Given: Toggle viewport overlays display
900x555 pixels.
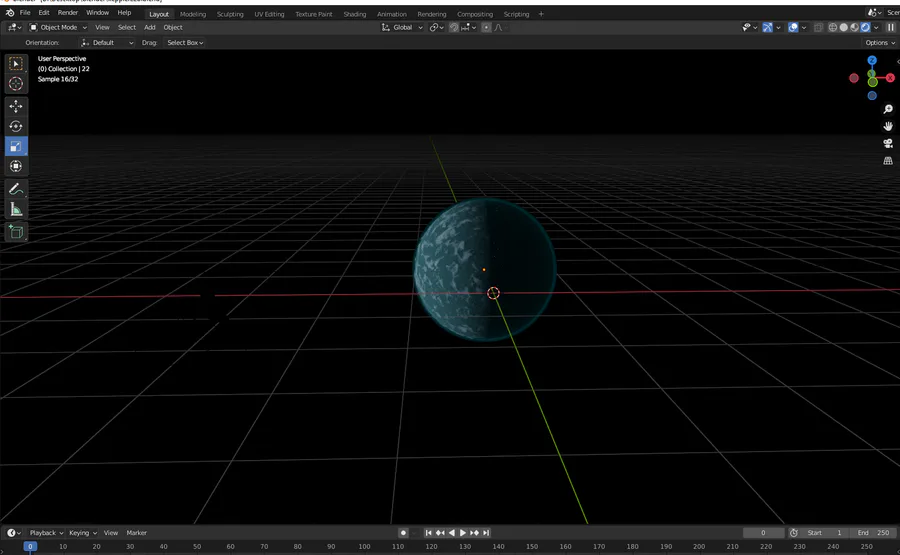Looking at the screenshot, I should (x=793, y=27).
